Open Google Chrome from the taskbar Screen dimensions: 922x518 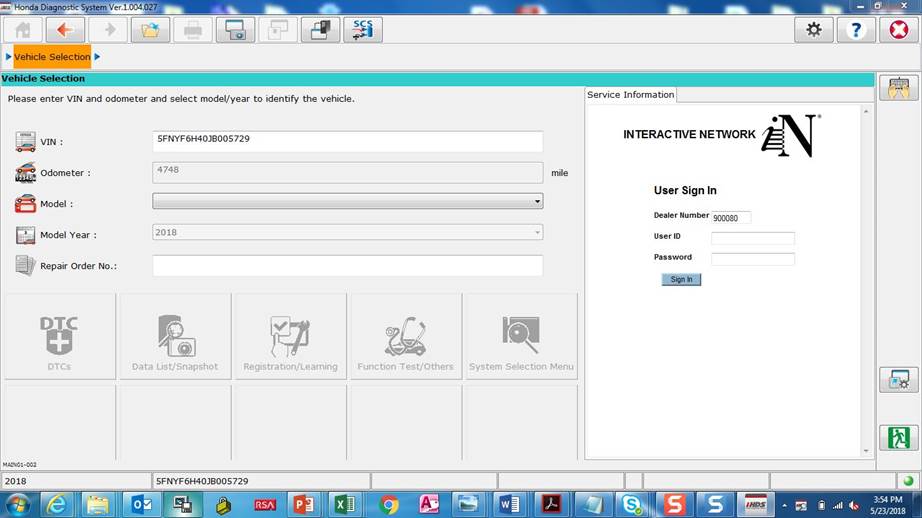[x=389, y=504]
